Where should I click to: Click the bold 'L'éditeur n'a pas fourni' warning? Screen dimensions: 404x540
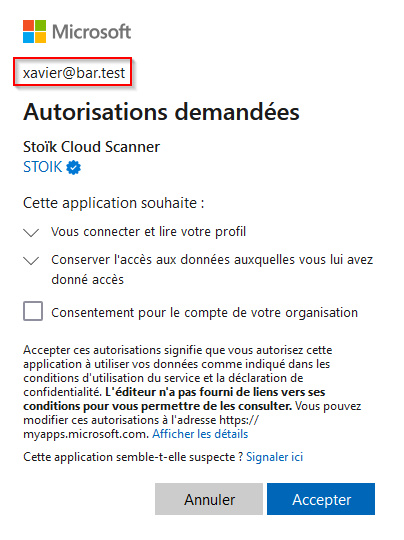174,399
